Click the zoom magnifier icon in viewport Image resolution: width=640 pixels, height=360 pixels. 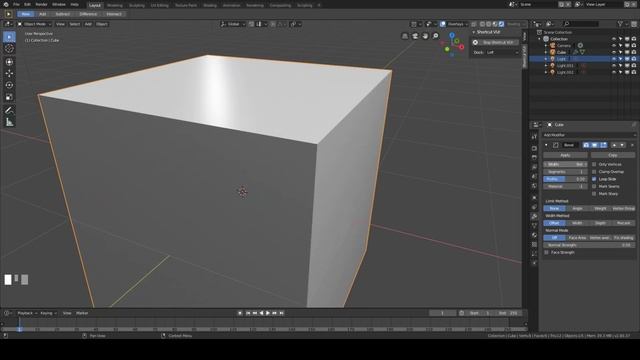(x=436, y=36)
